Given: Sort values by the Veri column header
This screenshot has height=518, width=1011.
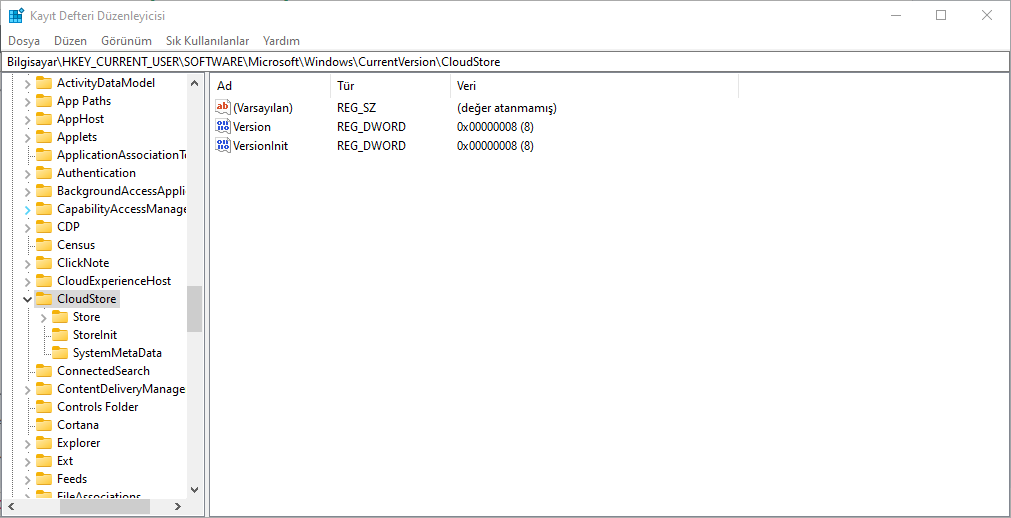Looking at the screenshot, I should click(594, 86).
